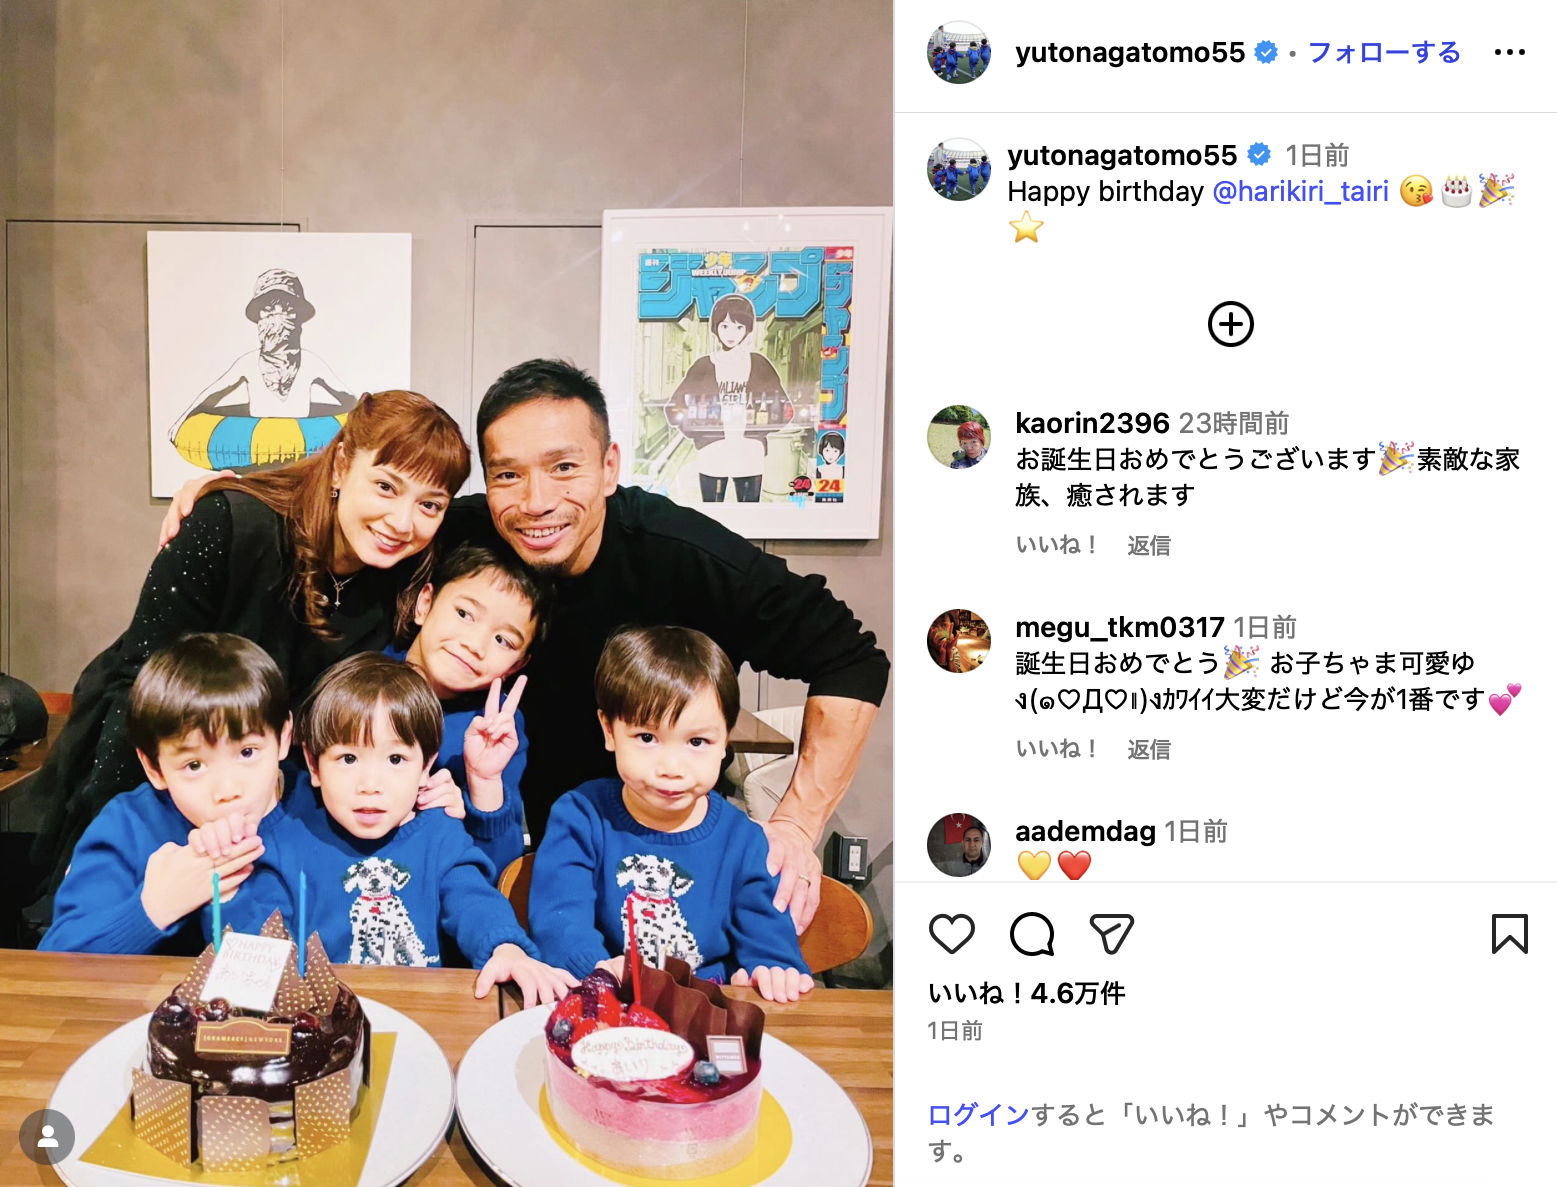View the 4.6万件 likes list
This screenshot has width=1557, height=1187.
1027,993
